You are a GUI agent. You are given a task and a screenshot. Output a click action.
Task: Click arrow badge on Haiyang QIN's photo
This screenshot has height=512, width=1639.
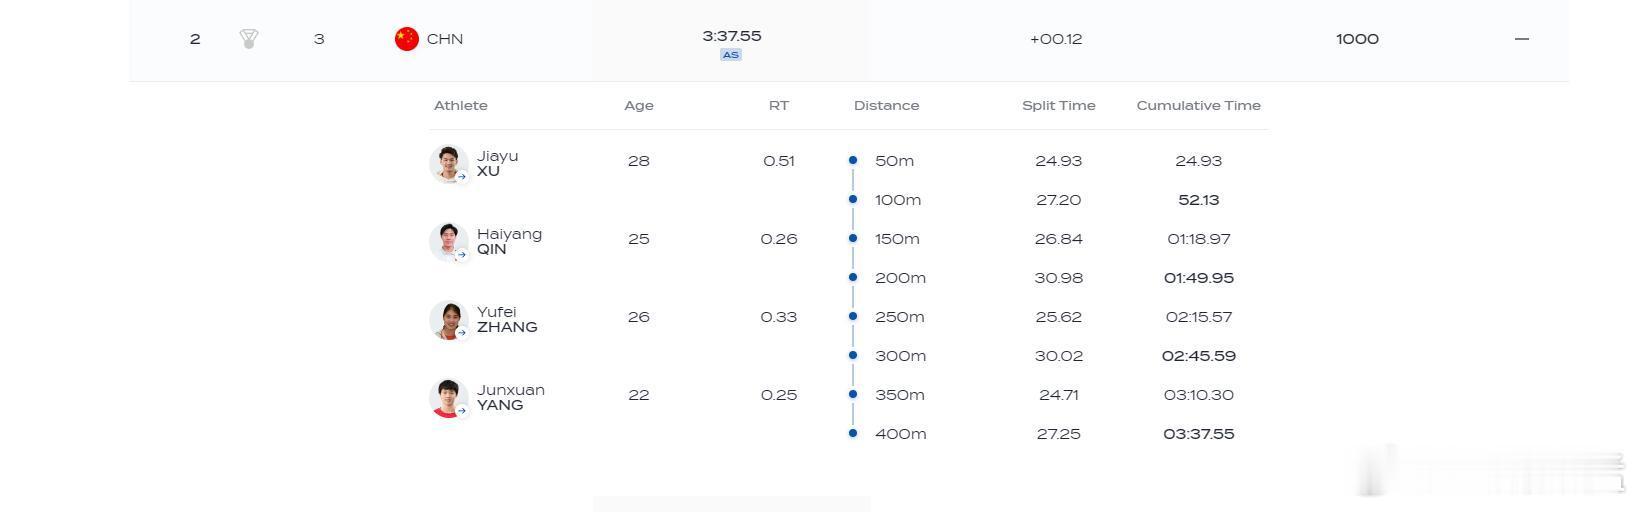[x=462, y=255]
